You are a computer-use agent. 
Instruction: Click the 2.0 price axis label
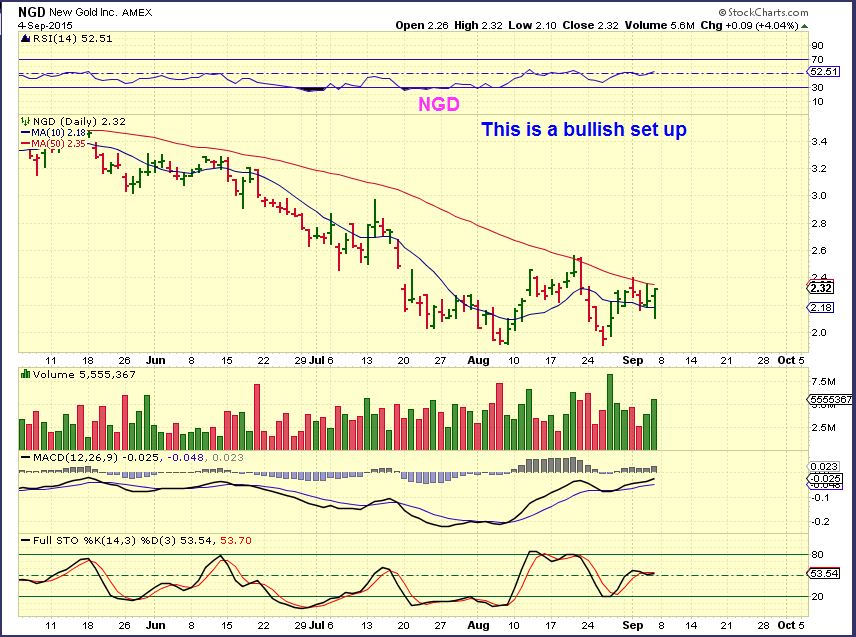pyautogui.click(x=819, y=332)
